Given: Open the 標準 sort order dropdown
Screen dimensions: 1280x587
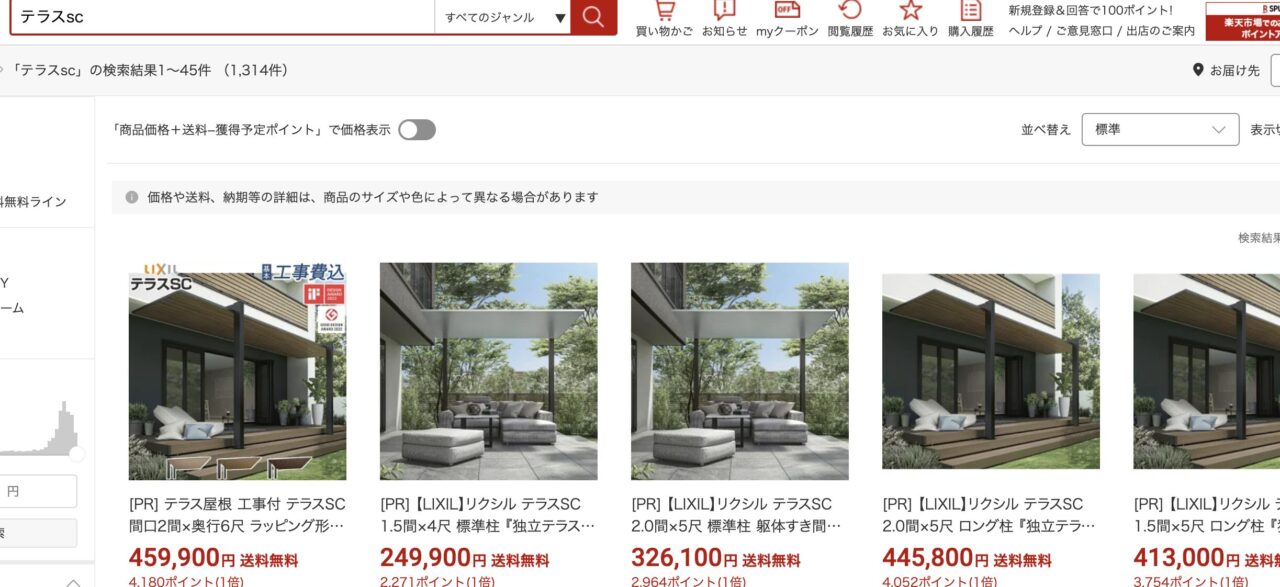Looking at the screenshot, I should point(1160,130).
